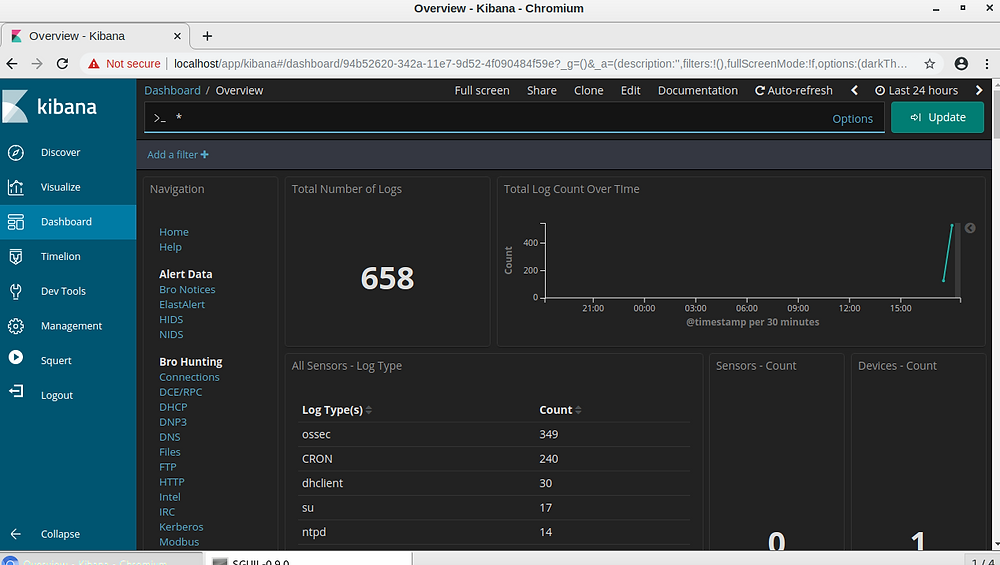Click the Kibana logo
The image size is (1000, 565).
point(50,106)
